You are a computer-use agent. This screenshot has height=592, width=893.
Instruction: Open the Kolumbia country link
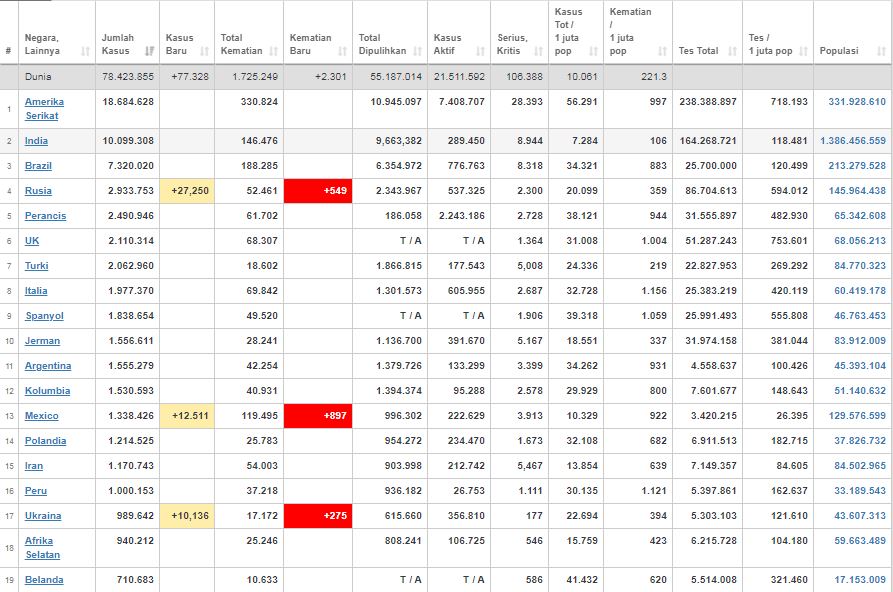pyautogui.click(x=47, y=391)
